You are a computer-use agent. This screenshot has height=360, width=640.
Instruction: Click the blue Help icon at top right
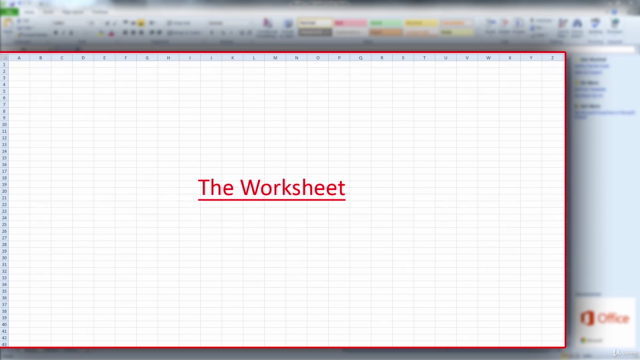tap(614, 12)
